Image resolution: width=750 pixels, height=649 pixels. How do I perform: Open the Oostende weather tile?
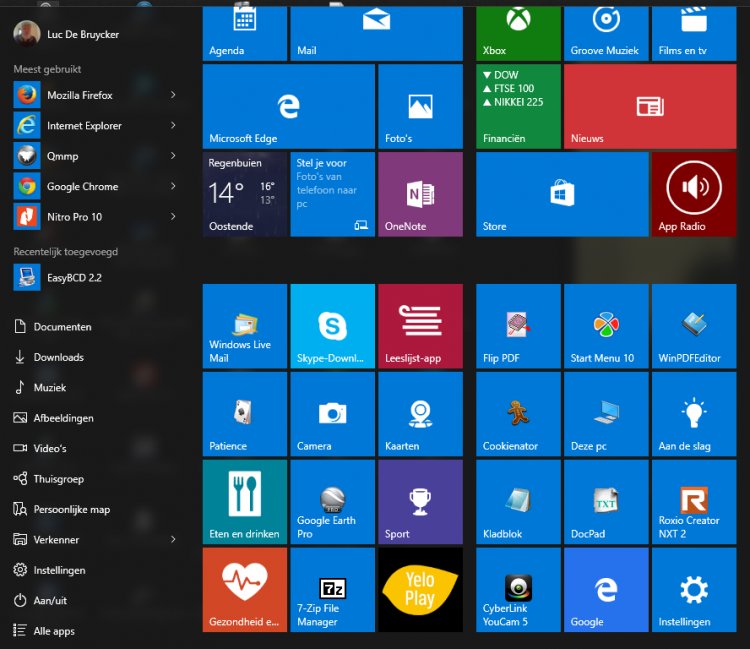pyautogui.click(x=244, y=194)
